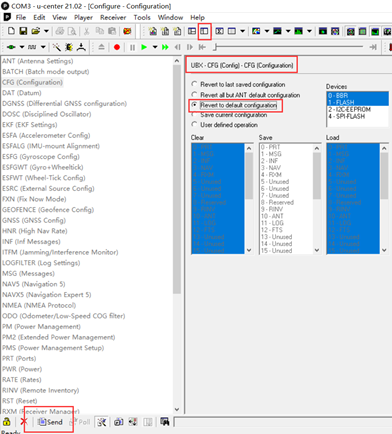Click scroll-down arrow of the Clear list

click(x=249, y=250)
